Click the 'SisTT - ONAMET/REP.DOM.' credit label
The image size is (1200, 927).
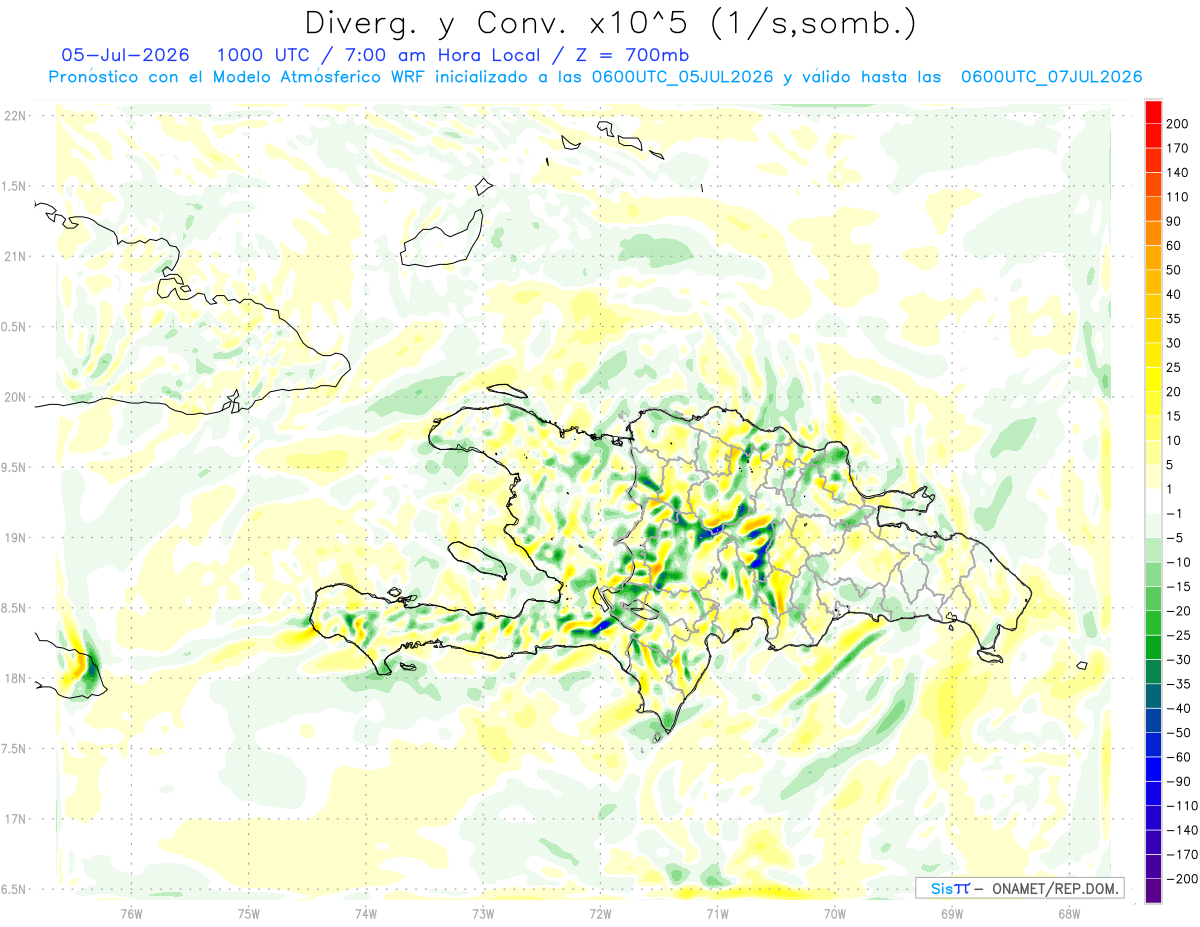[x=1020, y=888]
